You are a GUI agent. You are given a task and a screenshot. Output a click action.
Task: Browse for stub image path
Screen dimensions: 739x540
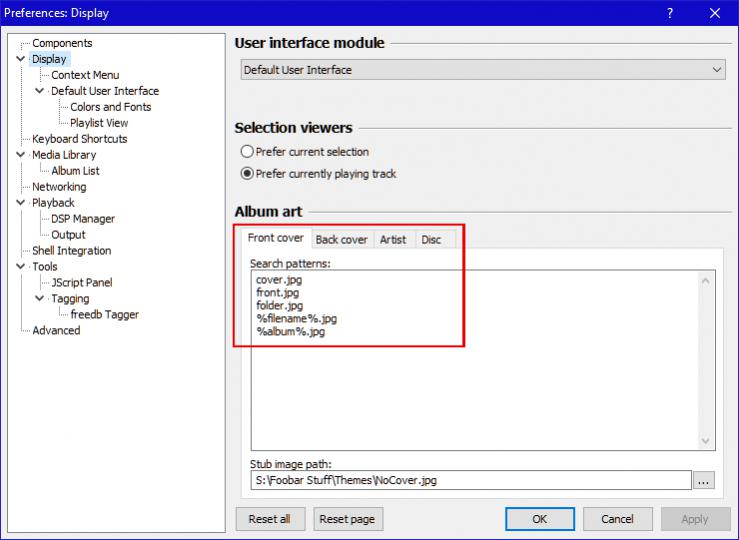click(x=704, y=481)
